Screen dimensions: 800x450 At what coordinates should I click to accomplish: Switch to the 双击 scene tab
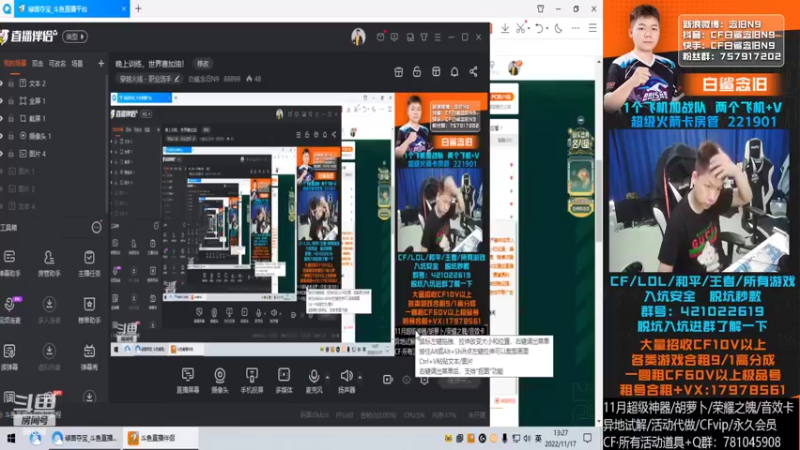click(x=37, y=64)
